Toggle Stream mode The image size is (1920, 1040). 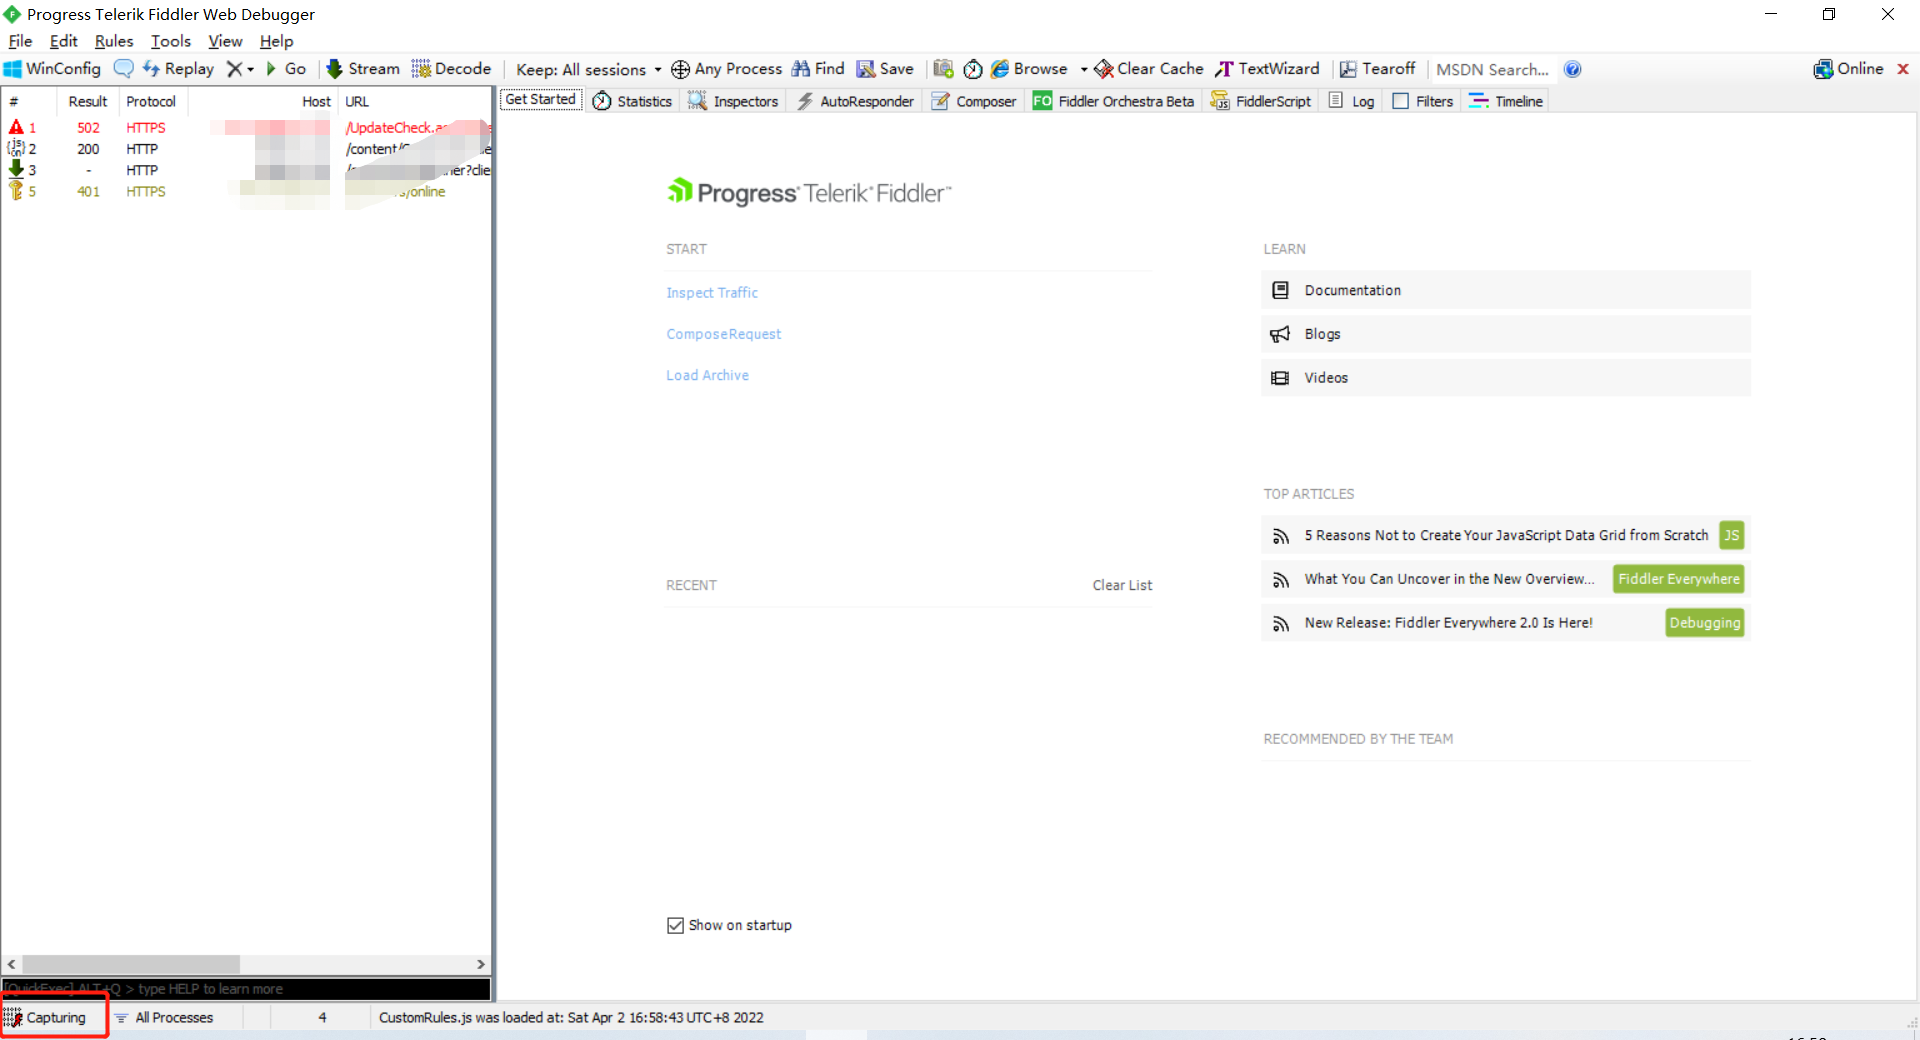363,69
